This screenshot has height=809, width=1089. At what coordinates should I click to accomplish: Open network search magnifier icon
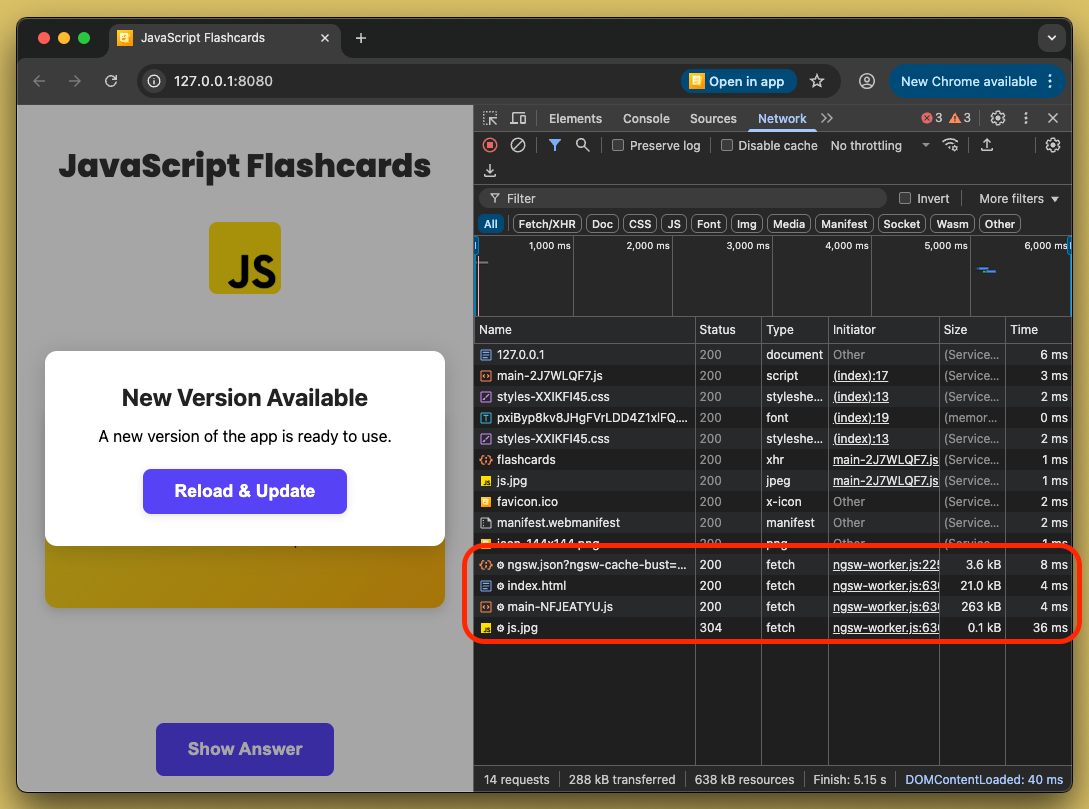[583, 145]
